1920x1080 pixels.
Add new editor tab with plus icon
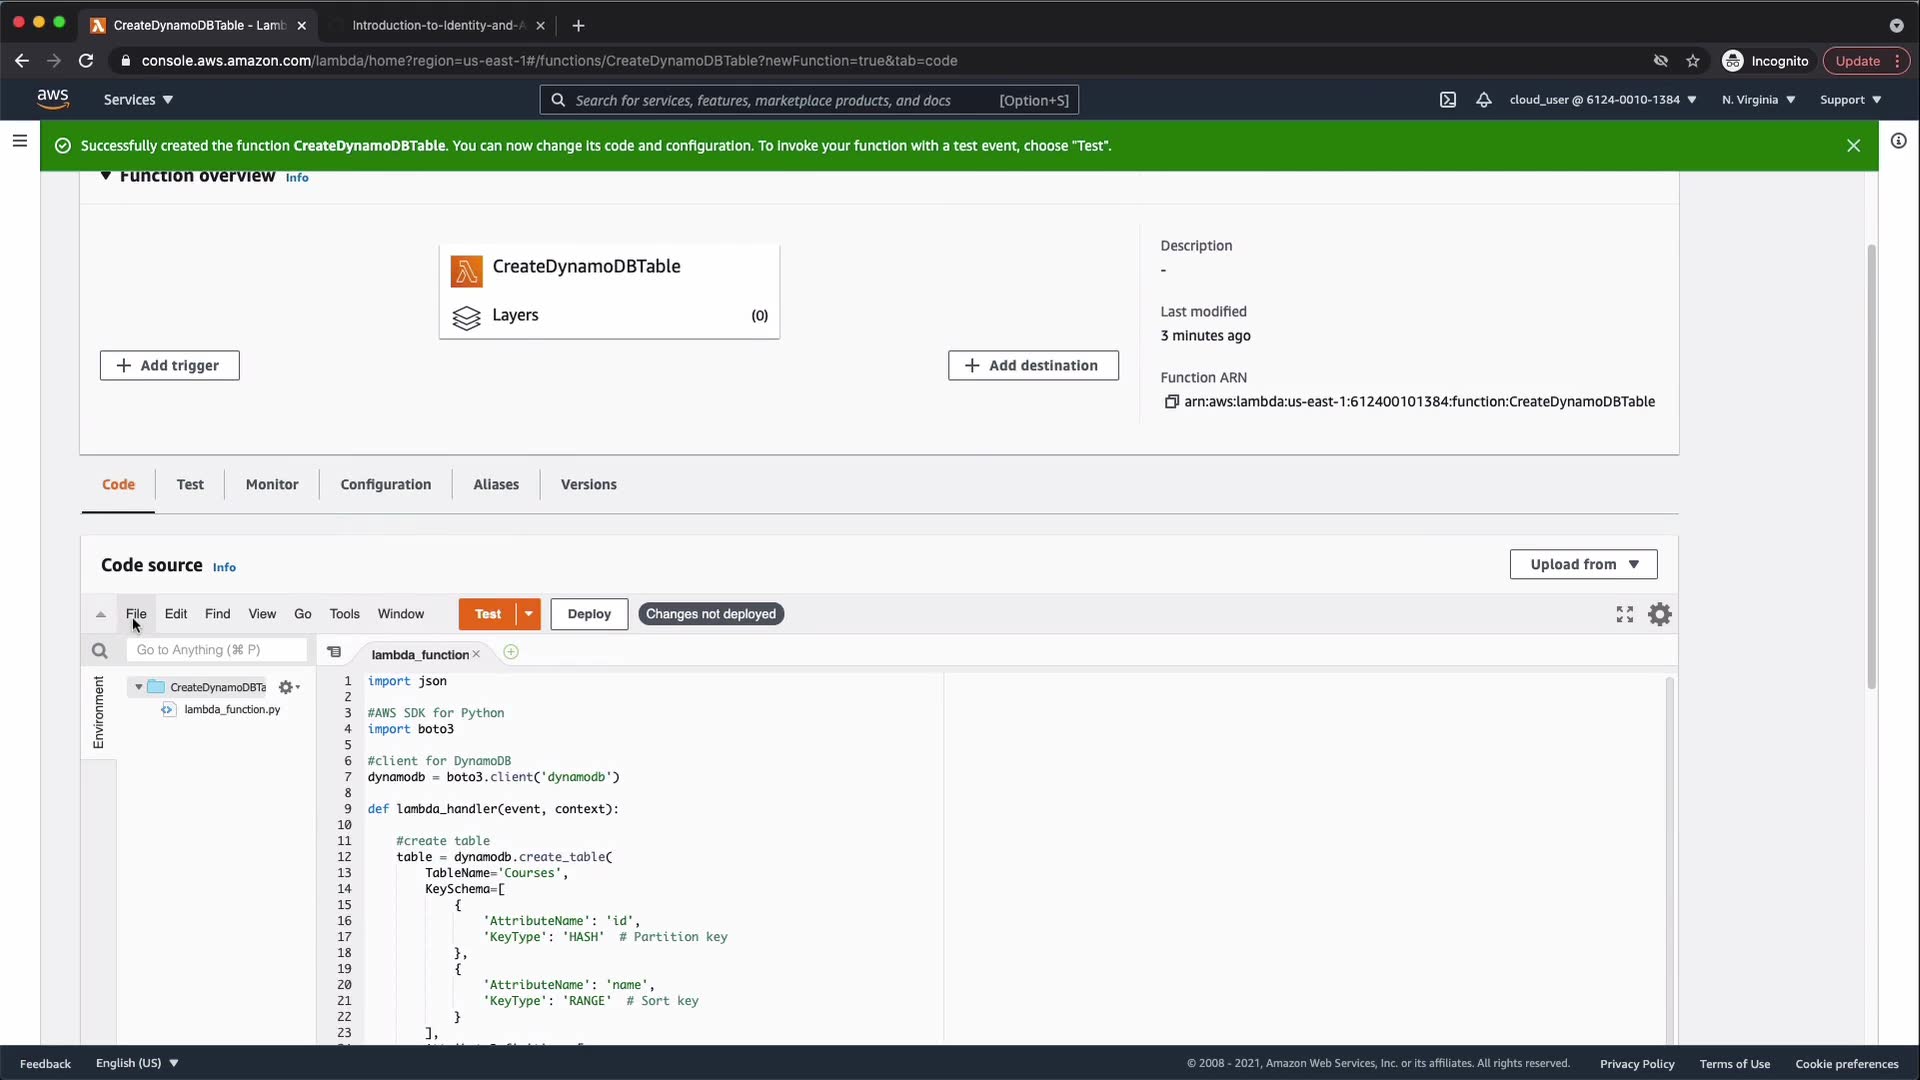511,653
